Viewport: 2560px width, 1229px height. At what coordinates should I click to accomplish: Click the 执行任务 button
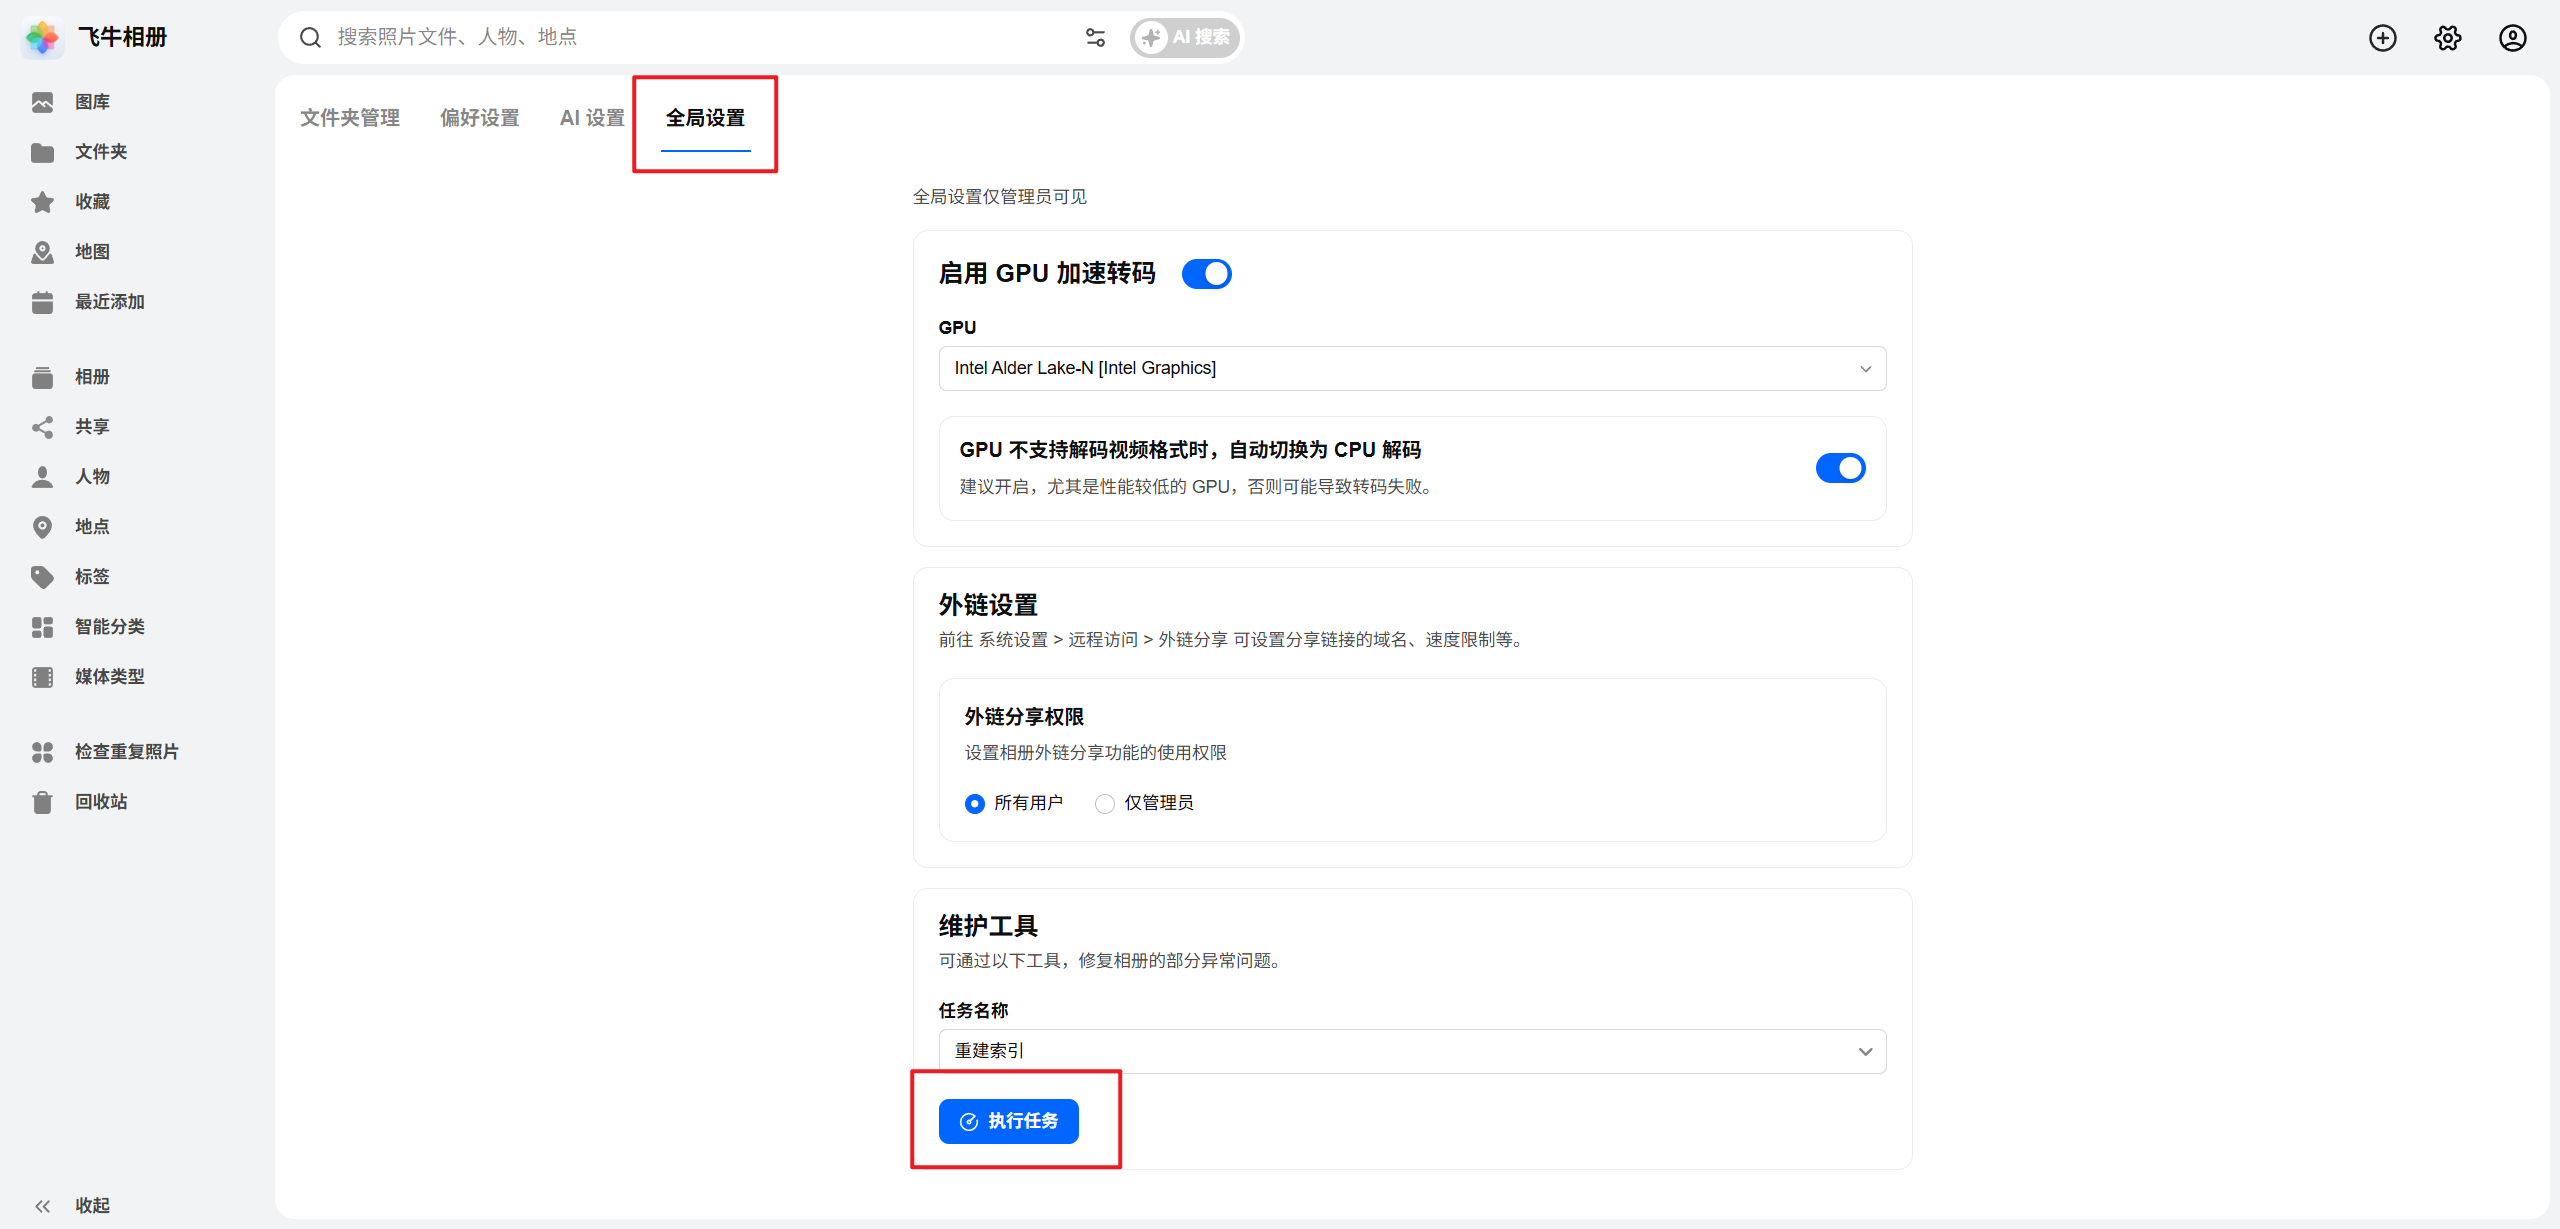pyautogui.click(x=1008, y=1121)
